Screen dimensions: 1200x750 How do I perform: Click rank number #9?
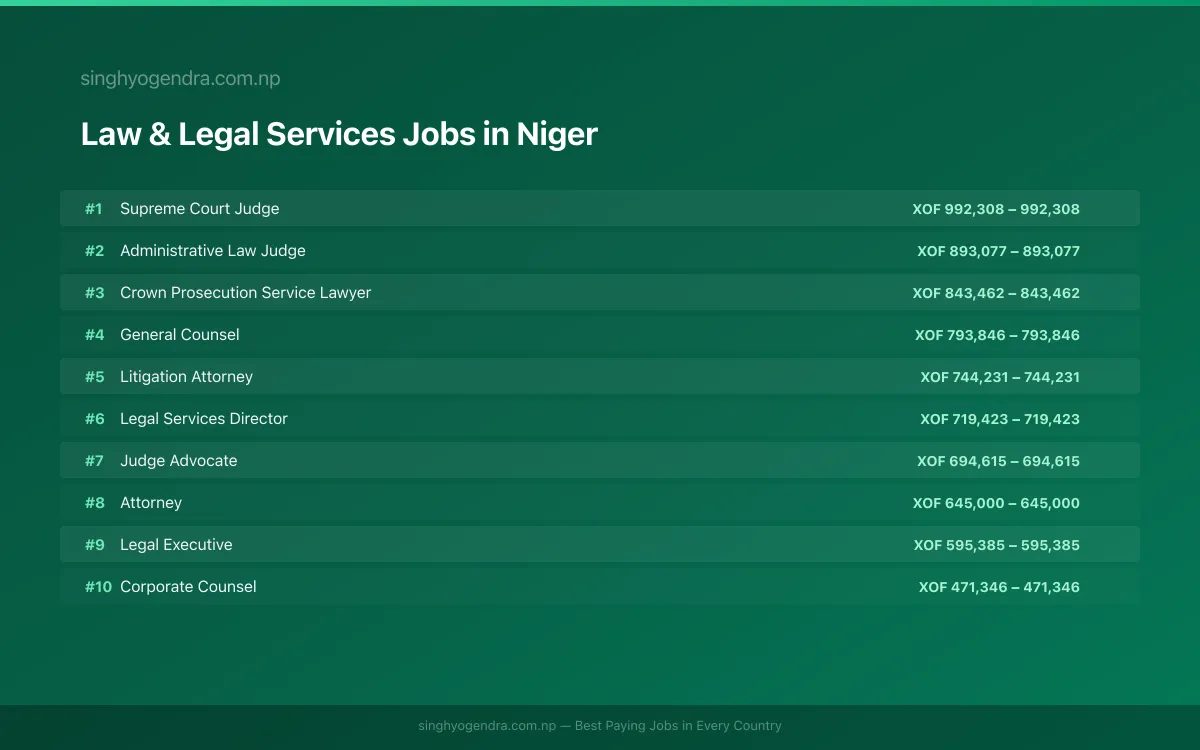tap(94, 545)
